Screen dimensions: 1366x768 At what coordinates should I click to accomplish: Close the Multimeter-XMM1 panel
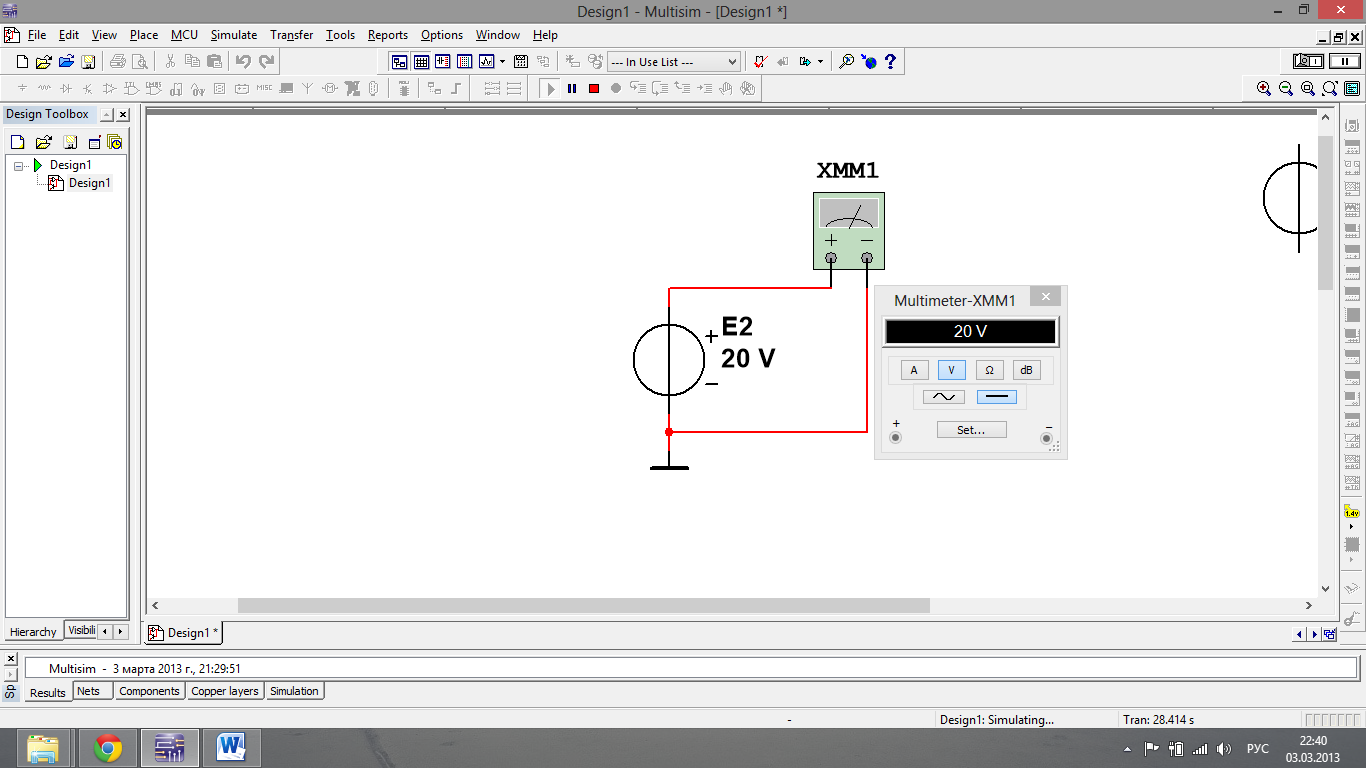(1046, 297)
